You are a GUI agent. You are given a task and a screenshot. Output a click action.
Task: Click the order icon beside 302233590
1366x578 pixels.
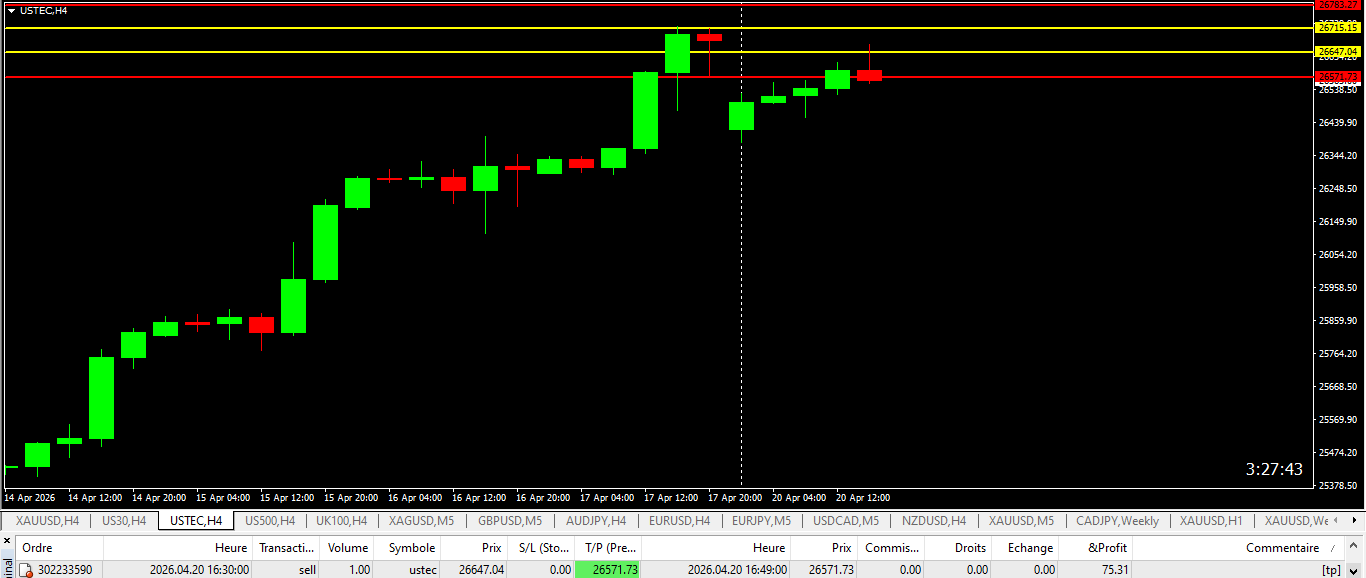coord(27,570)
